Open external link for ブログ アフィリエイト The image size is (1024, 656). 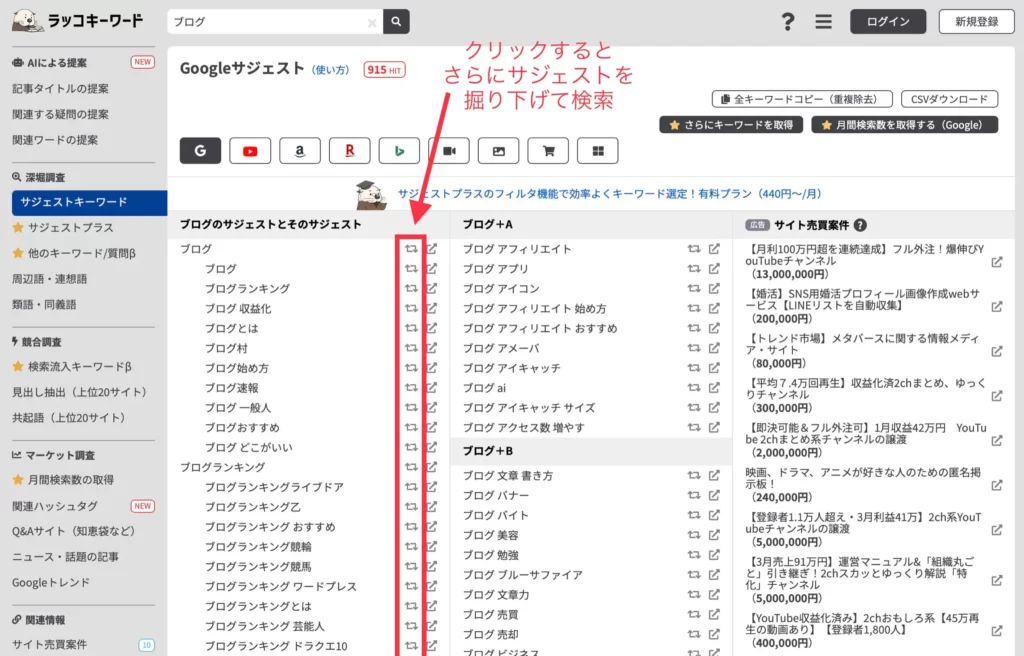(714, 249)
